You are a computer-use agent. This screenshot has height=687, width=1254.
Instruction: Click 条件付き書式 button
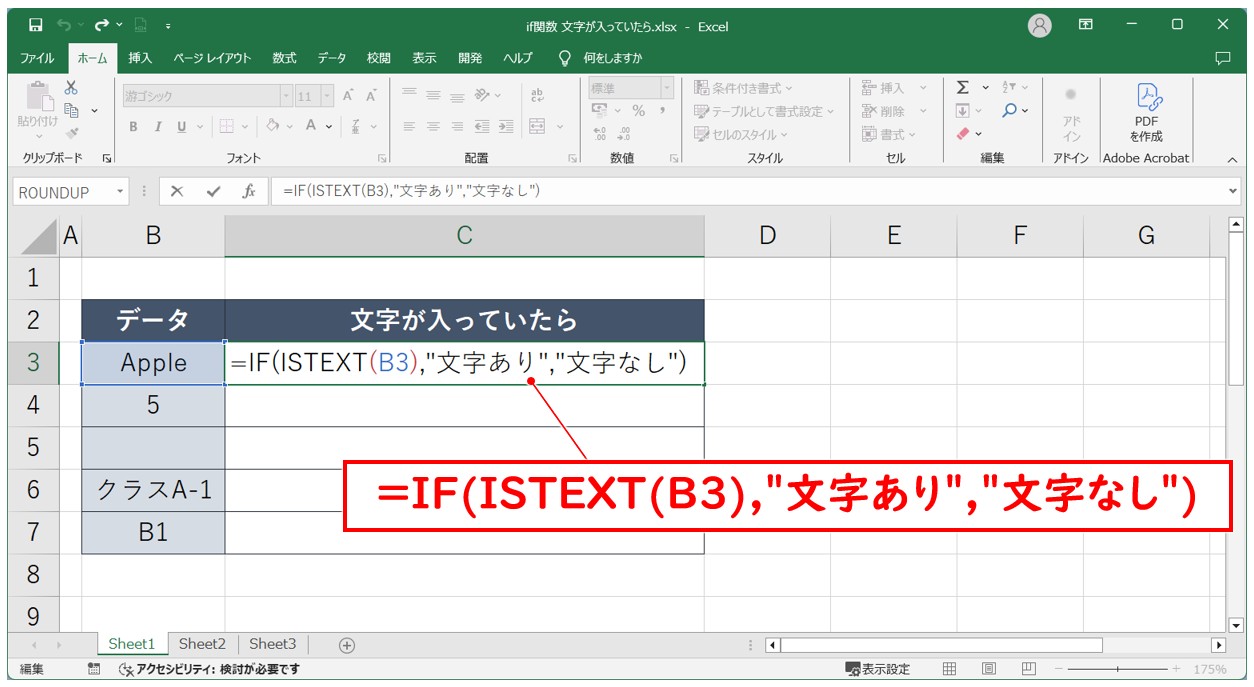point(744,88)
